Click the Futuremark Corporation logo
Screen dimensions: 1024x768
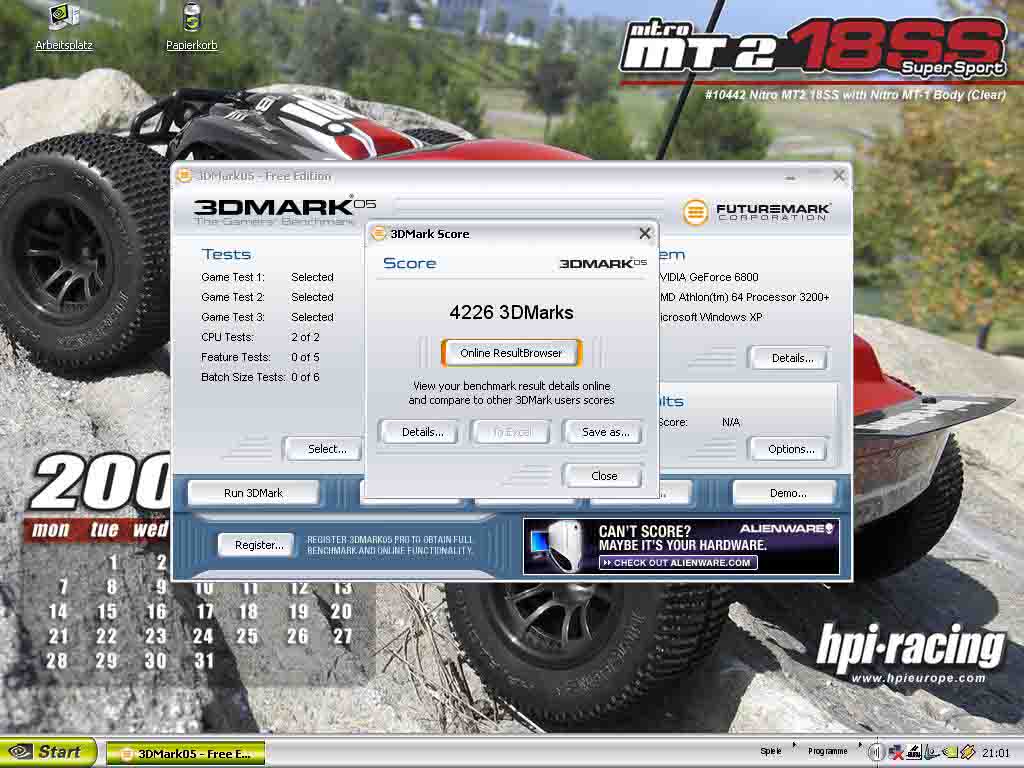(756, 212)
